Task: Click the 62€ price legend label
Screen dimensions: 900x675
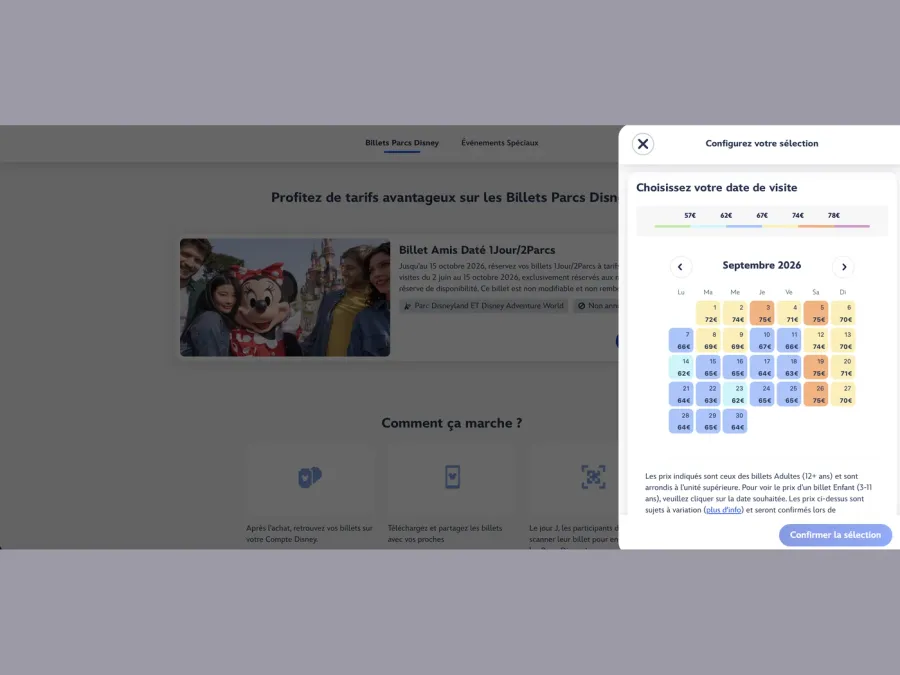Action: [x=726, y=215]
